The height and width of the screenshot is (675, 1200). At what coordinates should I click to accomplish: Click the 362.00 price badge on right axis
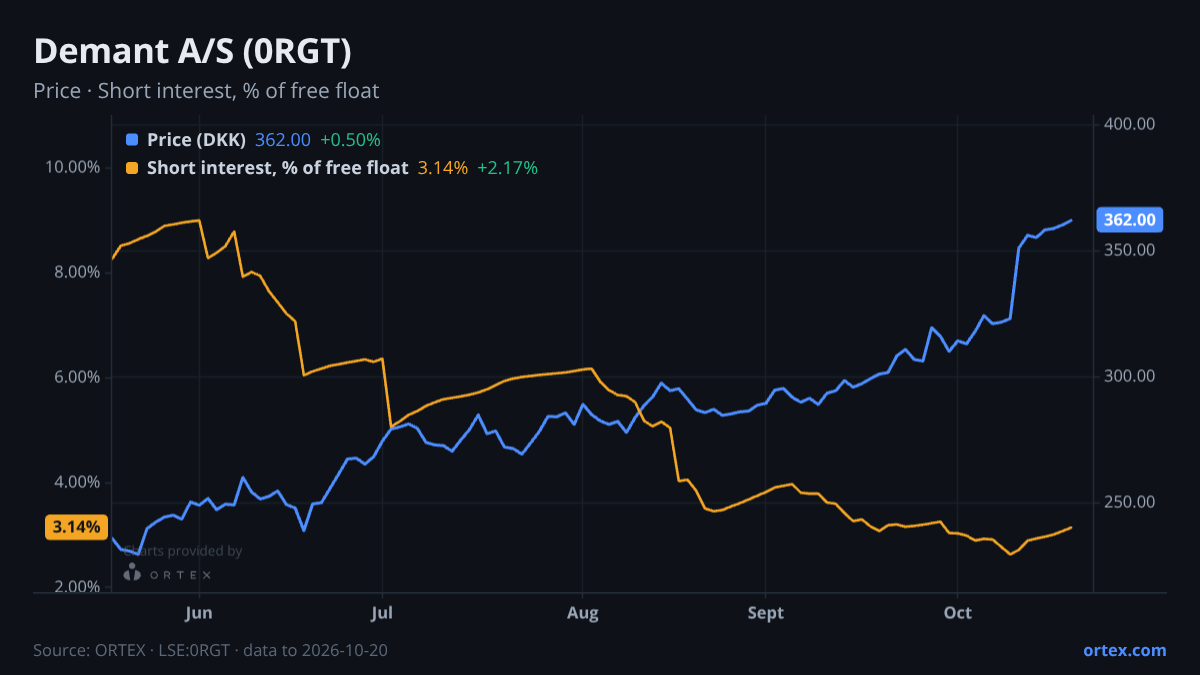click(1129, 220)
